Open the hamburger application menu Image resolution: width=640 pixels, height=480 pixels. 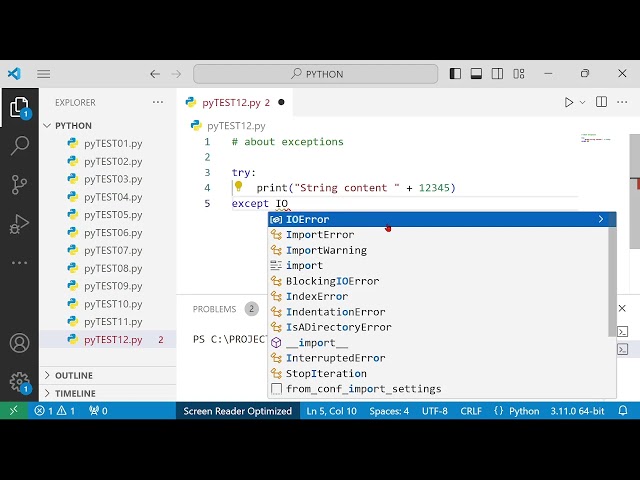pos(44,74)
